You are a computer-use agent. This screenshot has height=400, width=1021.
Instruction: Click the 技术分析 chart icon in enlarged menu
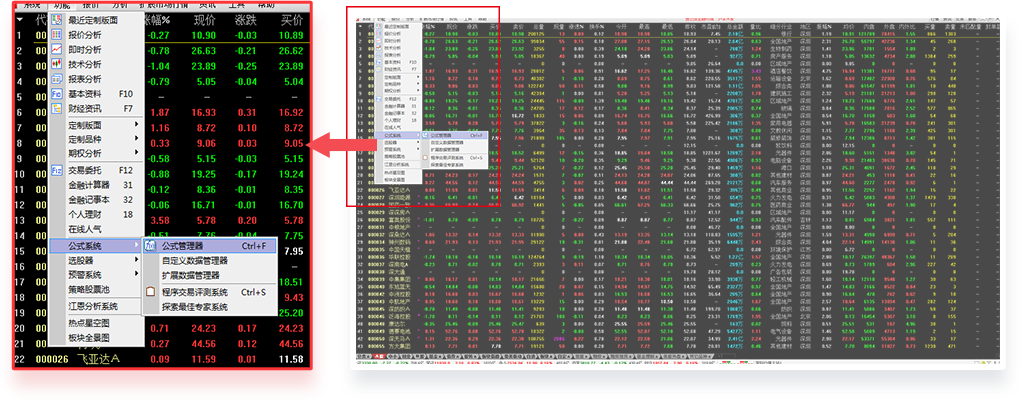pos(56,64)
